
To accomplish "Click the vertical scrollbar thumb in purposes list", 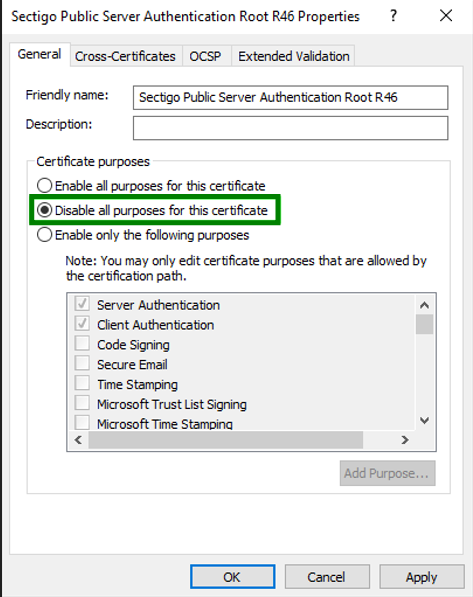I will pyautogui.click(x=424, y=324).
